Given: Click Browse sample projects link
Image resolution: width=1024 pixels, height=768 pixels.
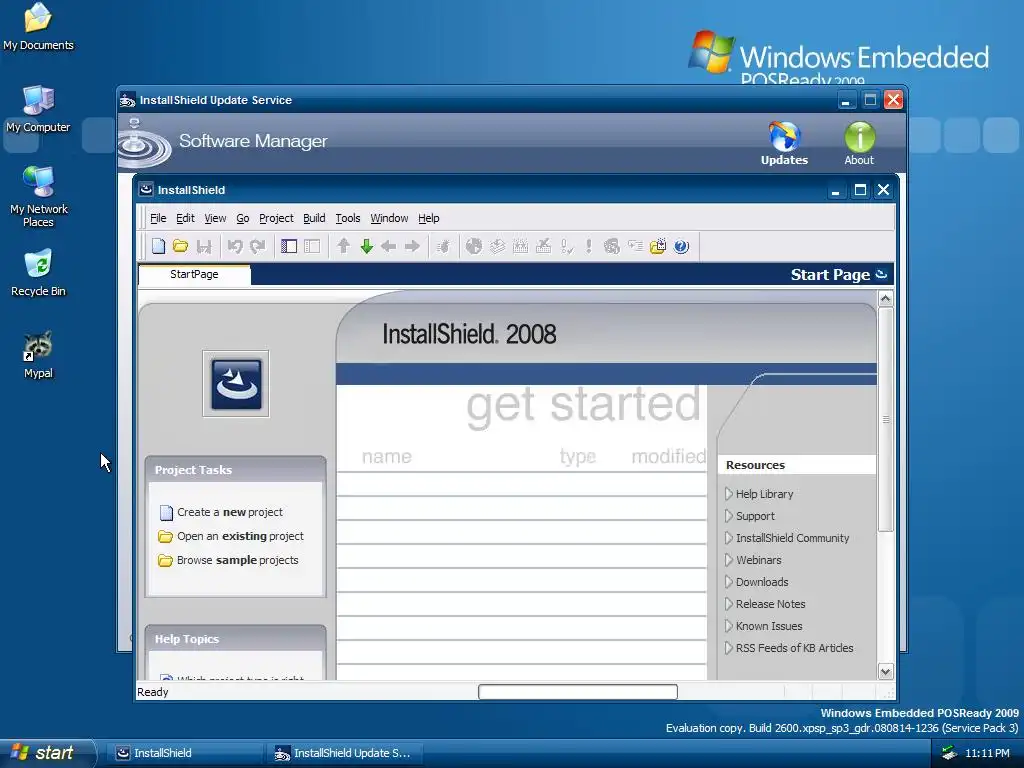Looking at the screenshot, I should click(x=238, y=560).
